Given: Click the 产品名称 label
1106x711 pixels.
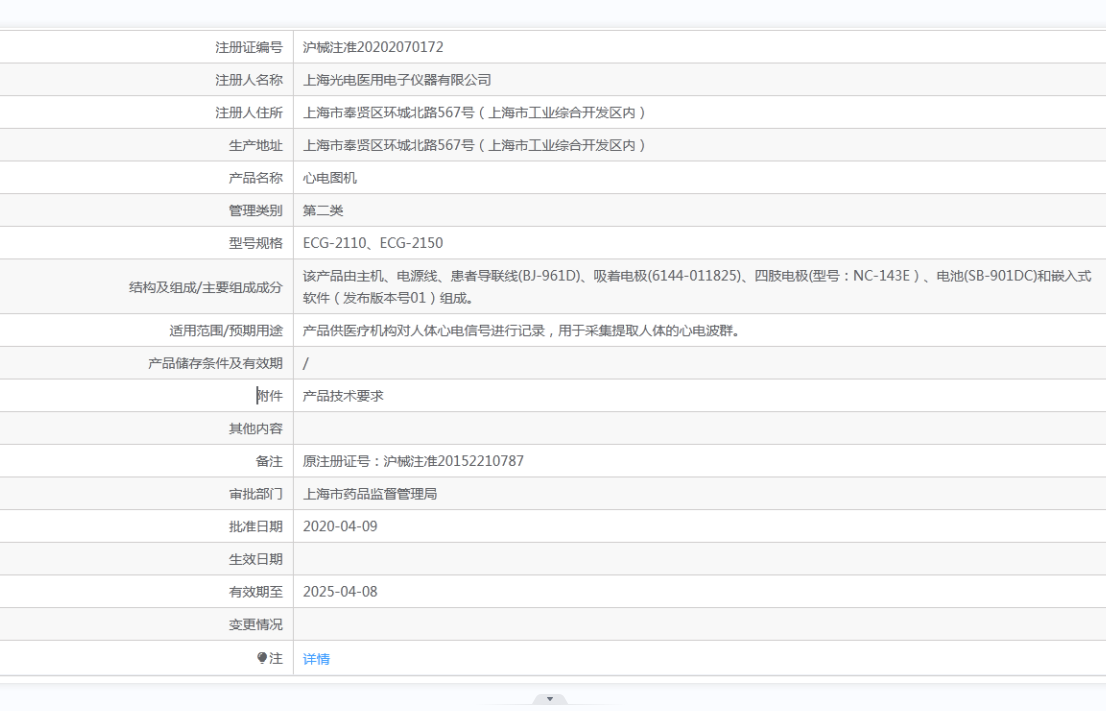Looking at the screenshot, I should 255,178.
